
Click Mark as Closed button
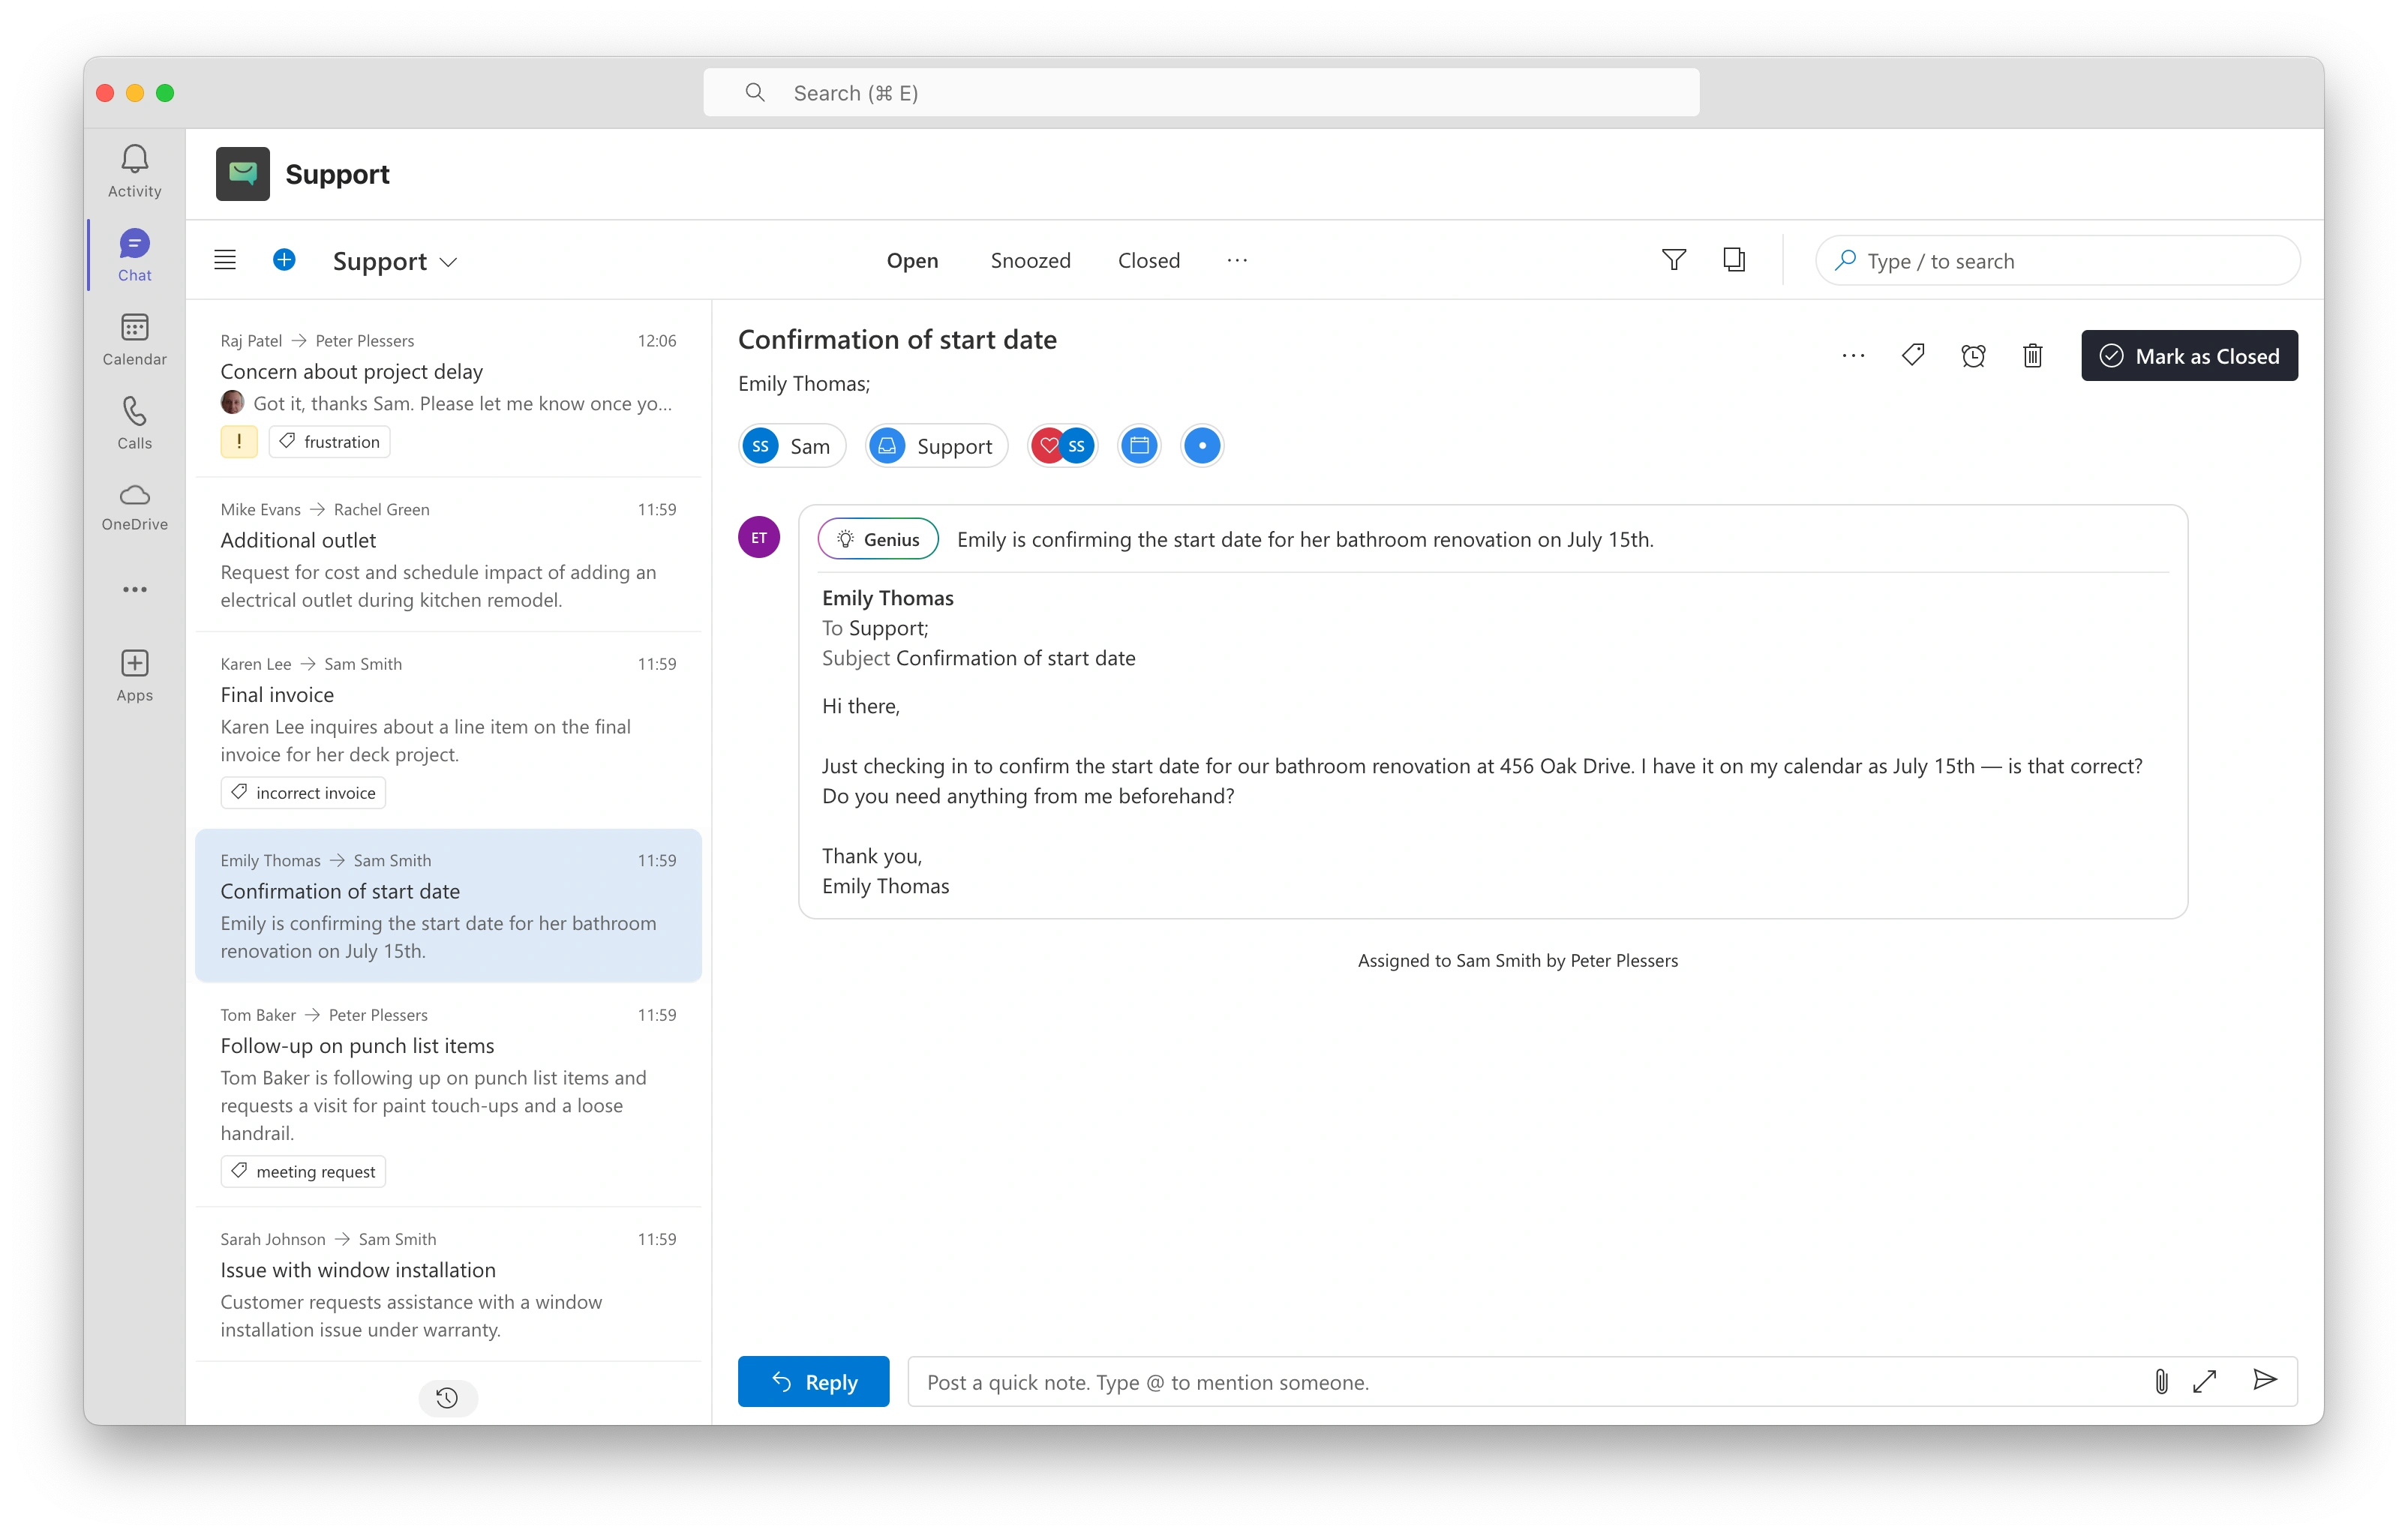coord(2189,355)
